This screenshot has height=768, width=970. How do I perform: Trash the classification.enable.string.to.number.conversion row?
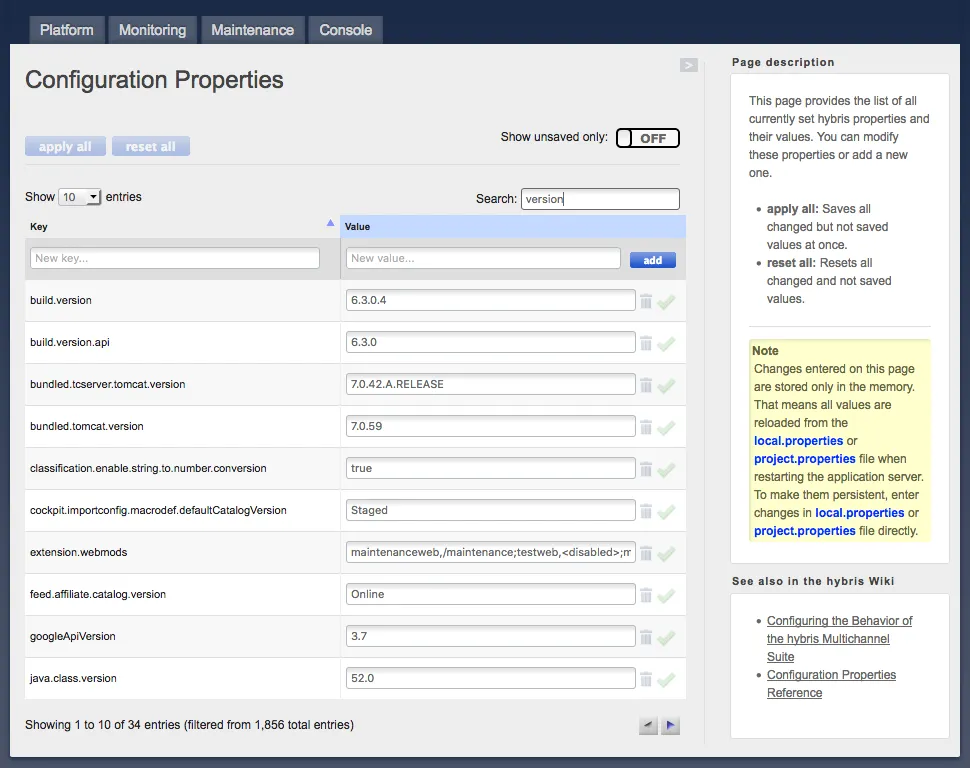coord(646,470)
